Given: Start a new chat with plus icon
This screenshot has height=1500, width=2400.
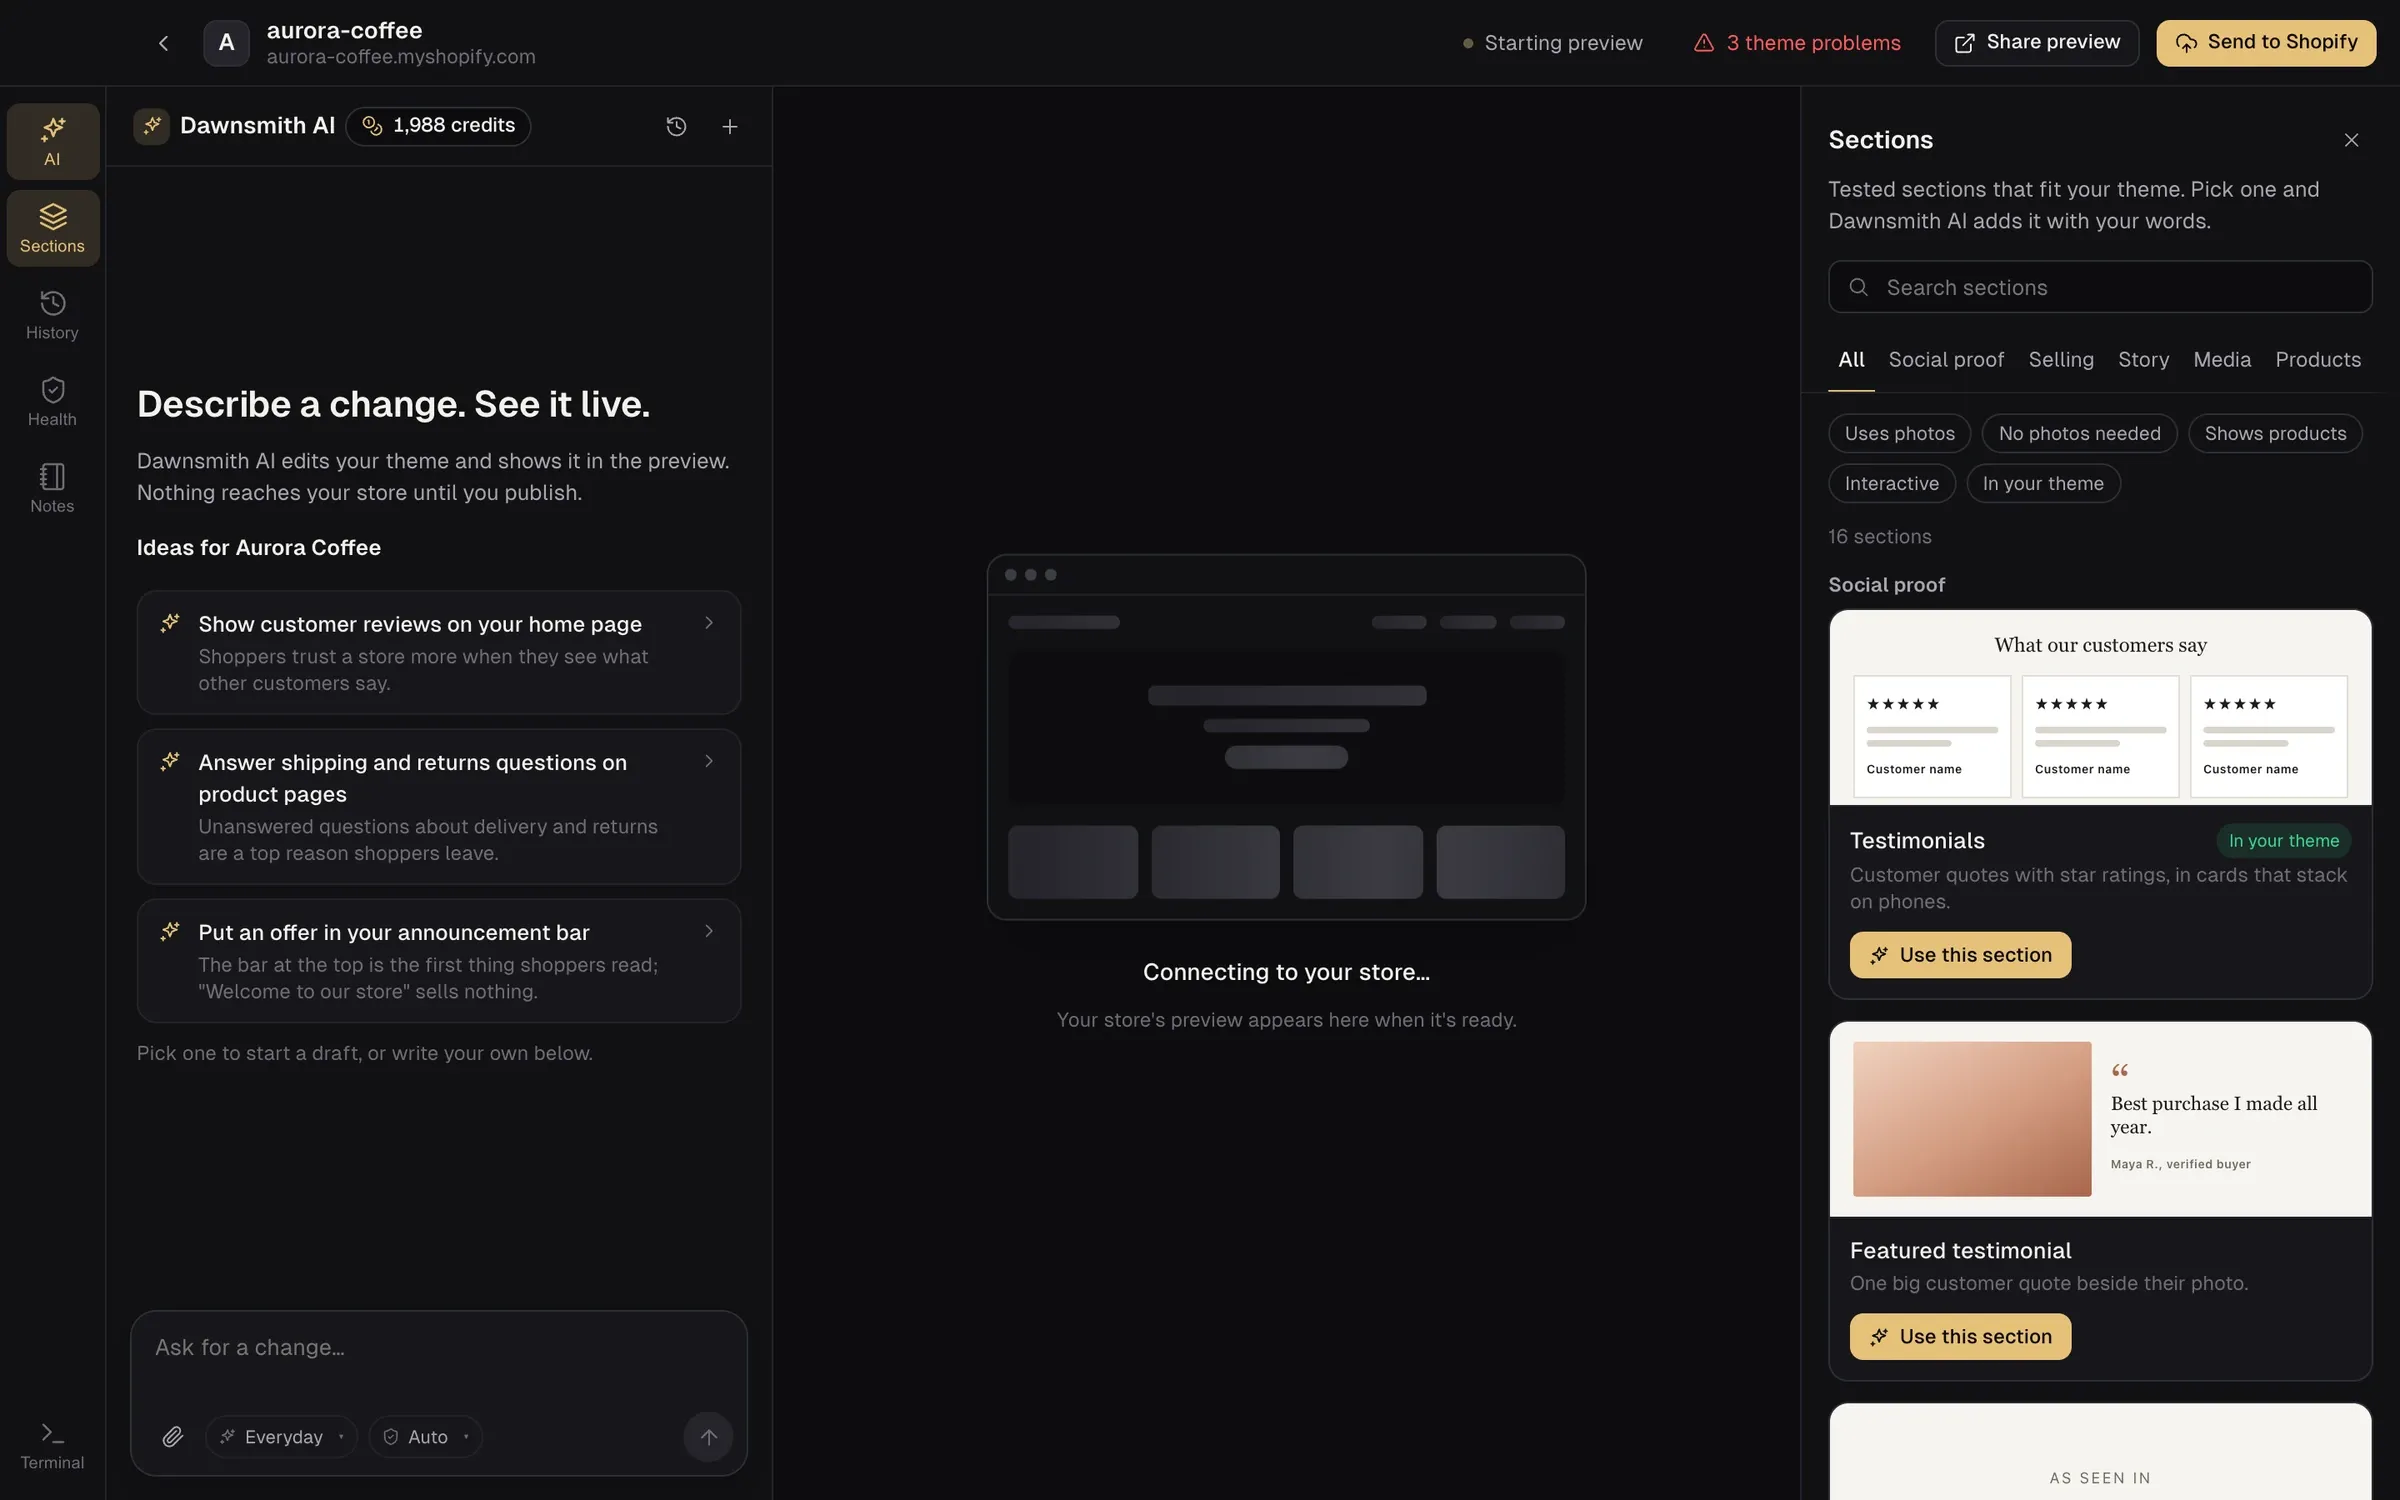Looking at the screenshot, I should [x=730, y=126].
